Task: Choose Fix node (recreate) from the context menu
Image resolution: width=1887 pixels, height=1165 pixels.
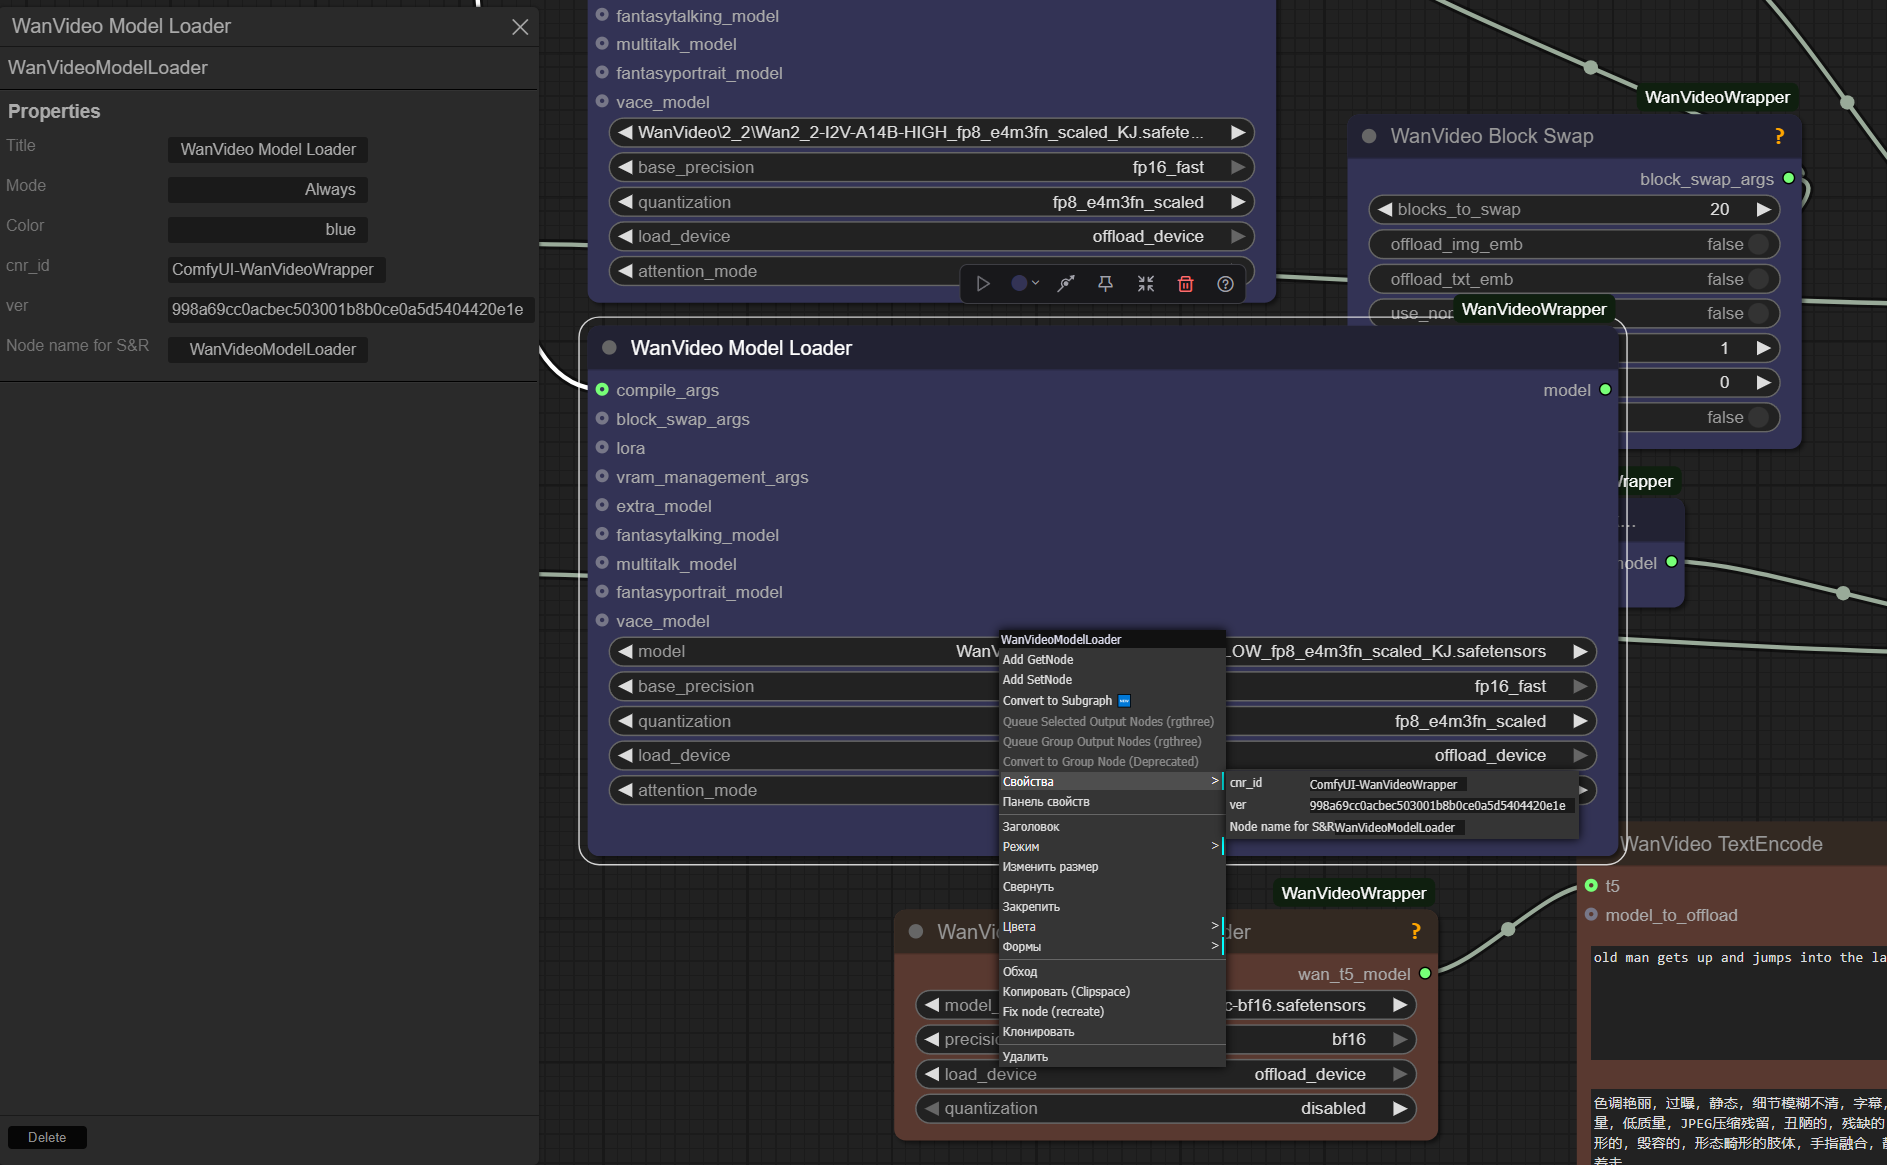Action: click(x=1112, y=1012)
